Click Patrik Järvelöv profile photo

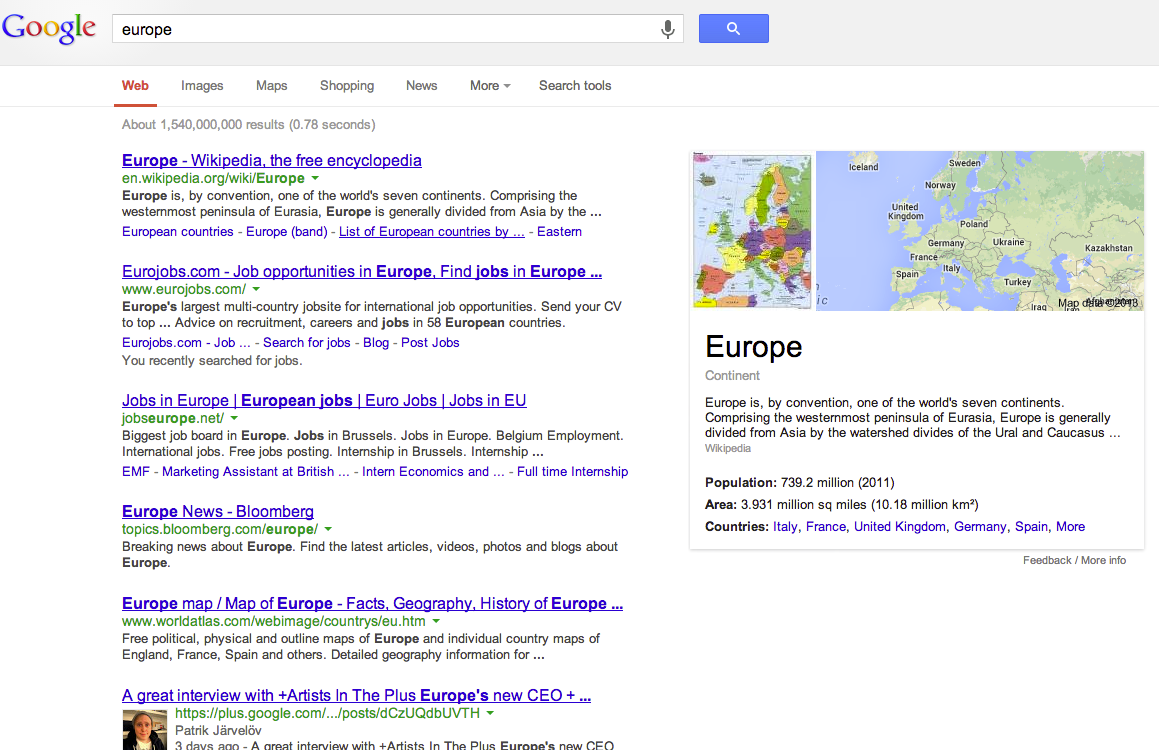point(144,730)
